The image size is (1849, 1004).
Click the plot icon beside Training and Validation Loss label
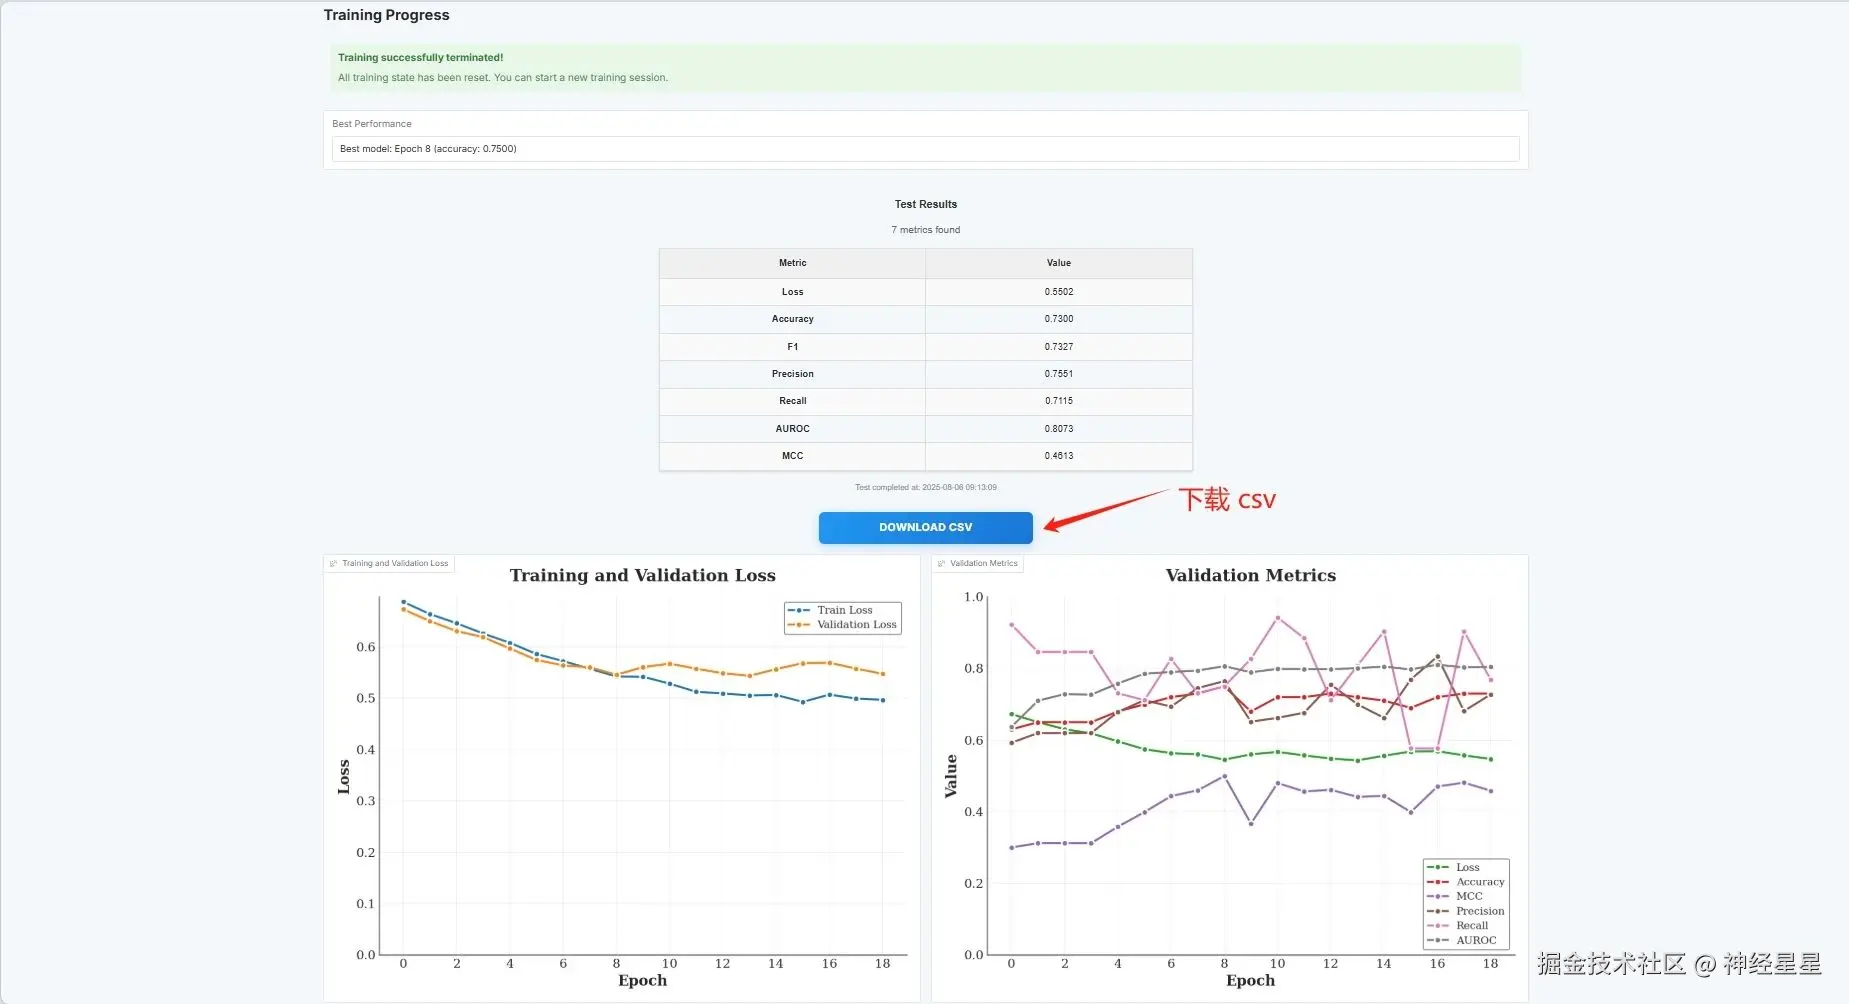click(x=334, y=564)
